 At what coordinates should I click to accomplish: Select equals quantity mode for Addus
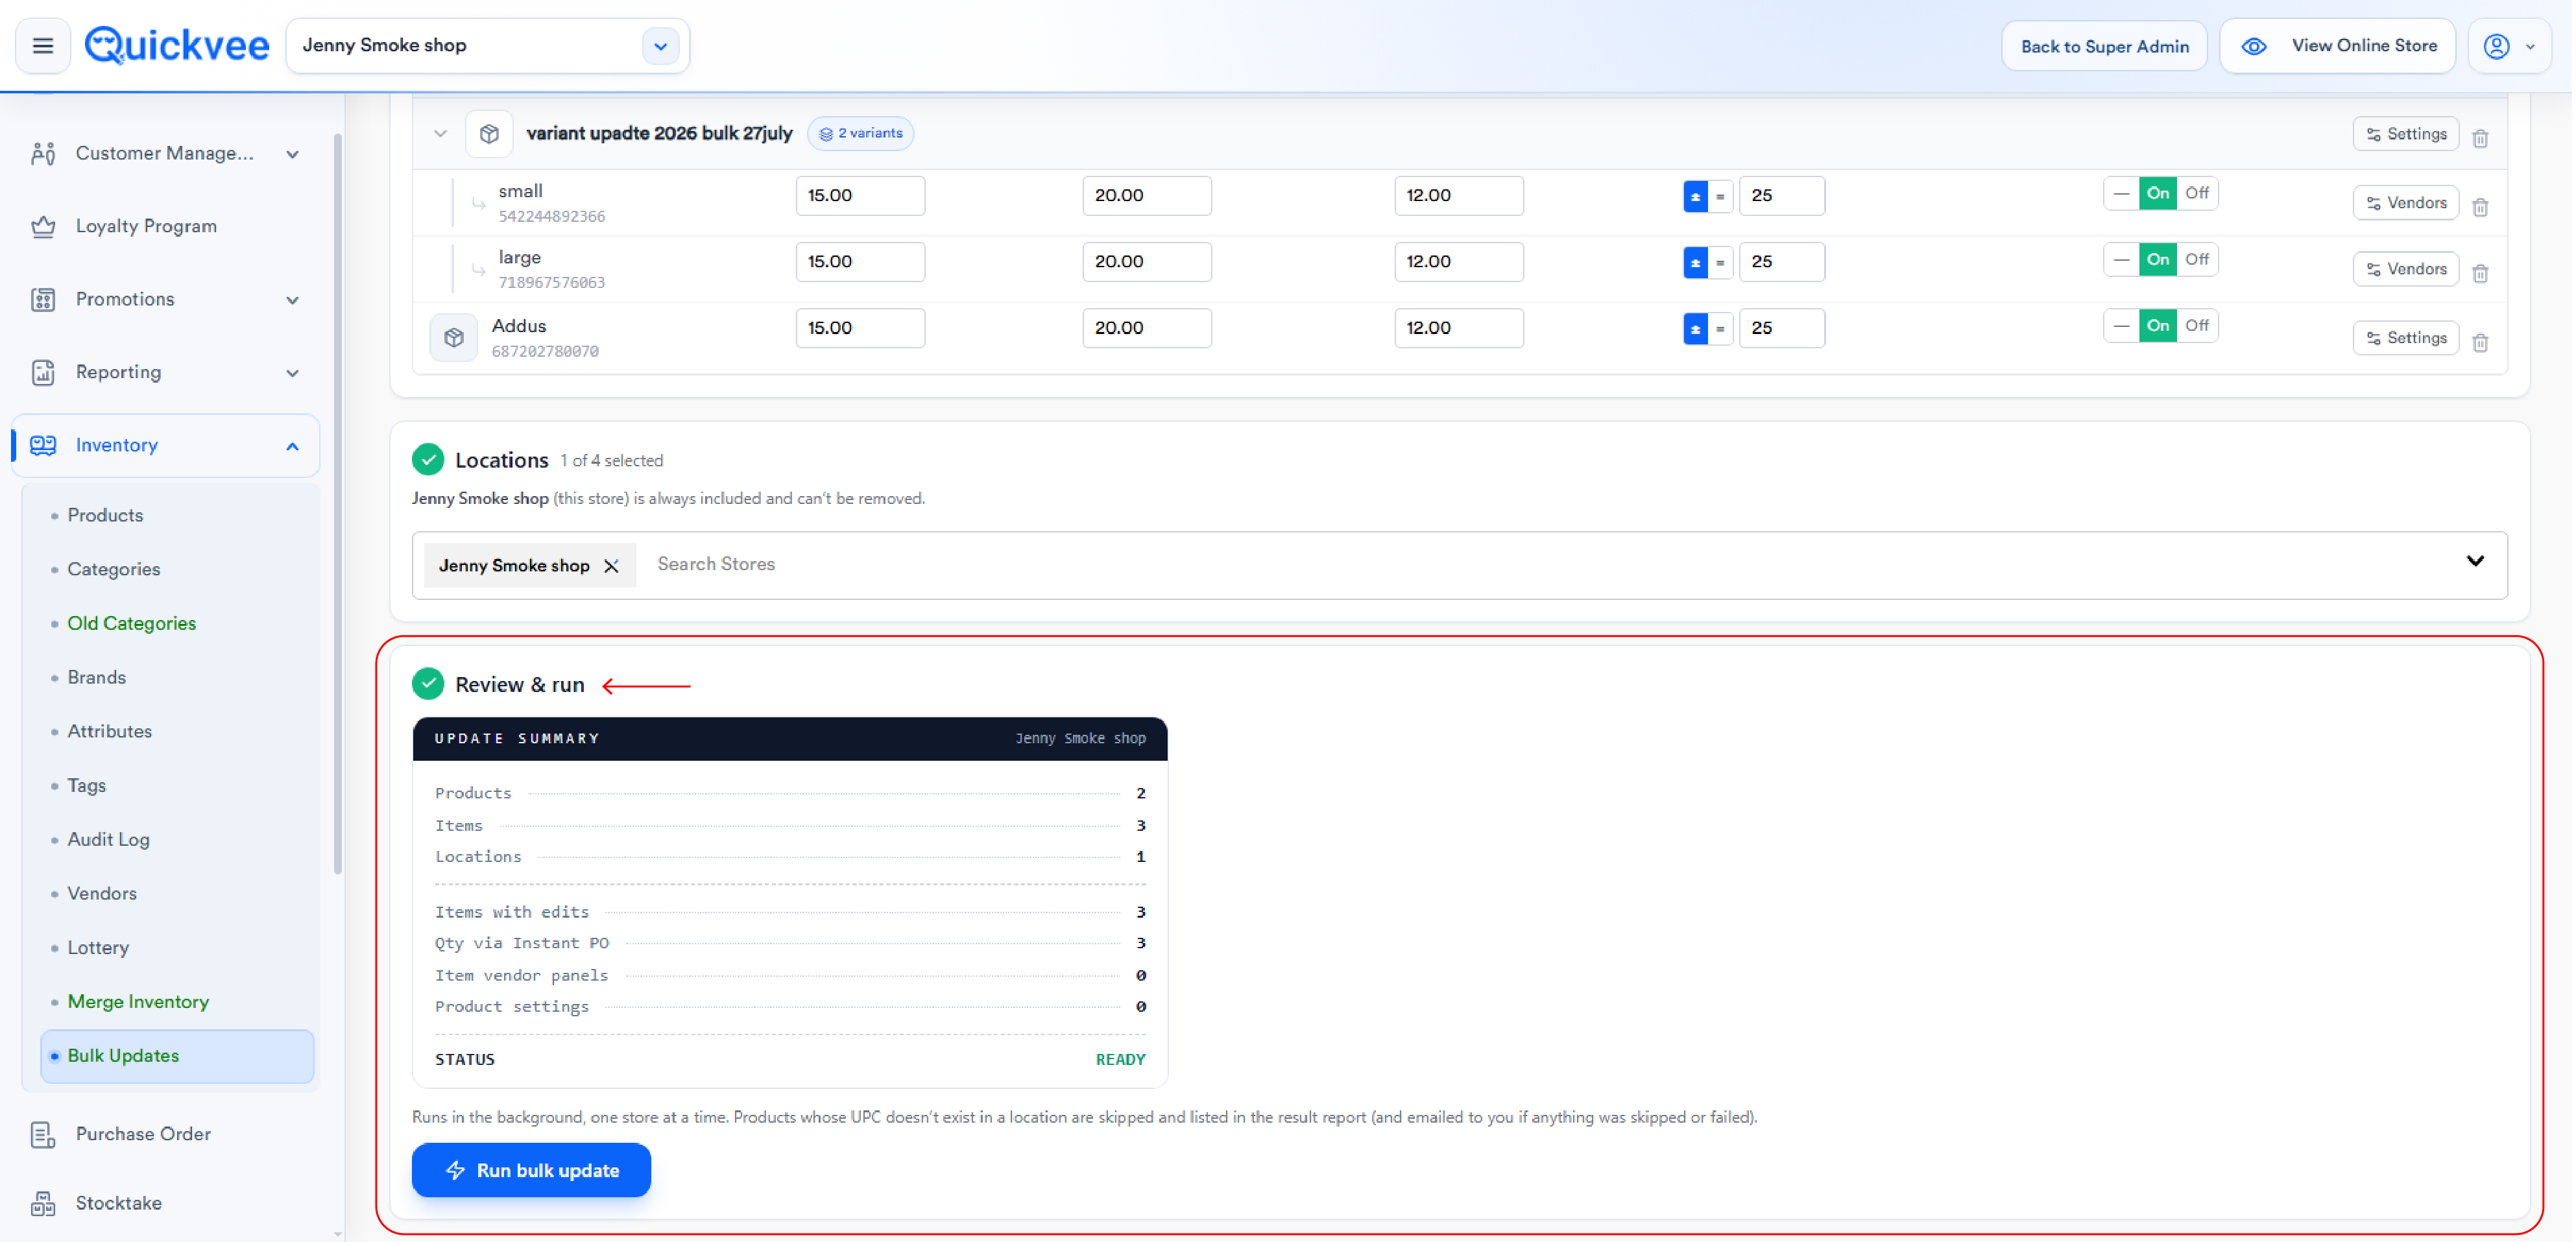pyautogui.click(x=1720, y=328)
